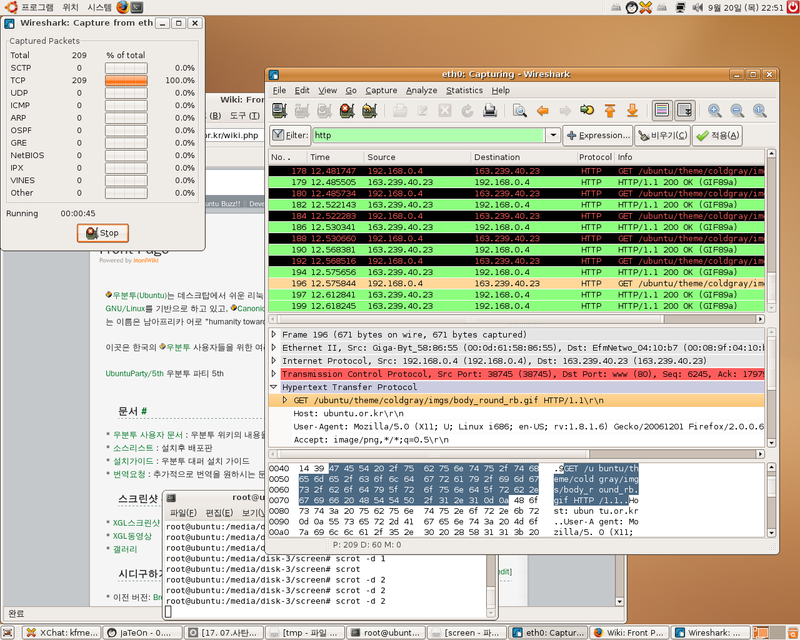
Task: Click the network monitor tray icon
Action: click(x=680, y=8)
